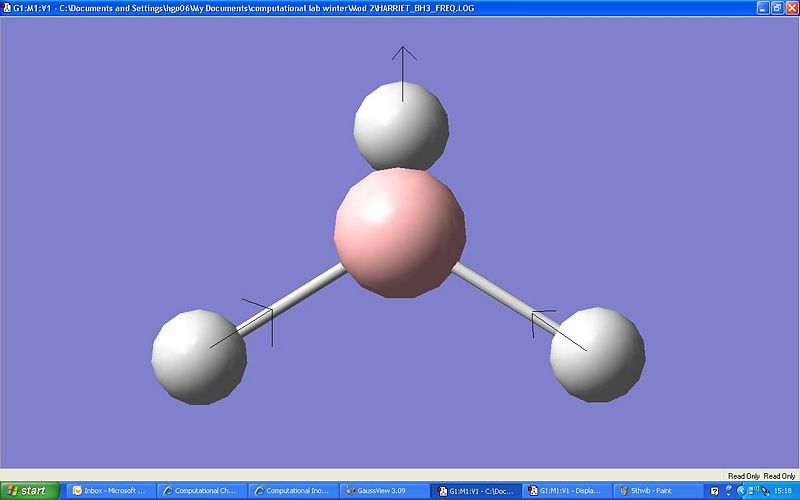Switch to GaussView 3.09 main window

pyautogui.click(x=385, y=491)
